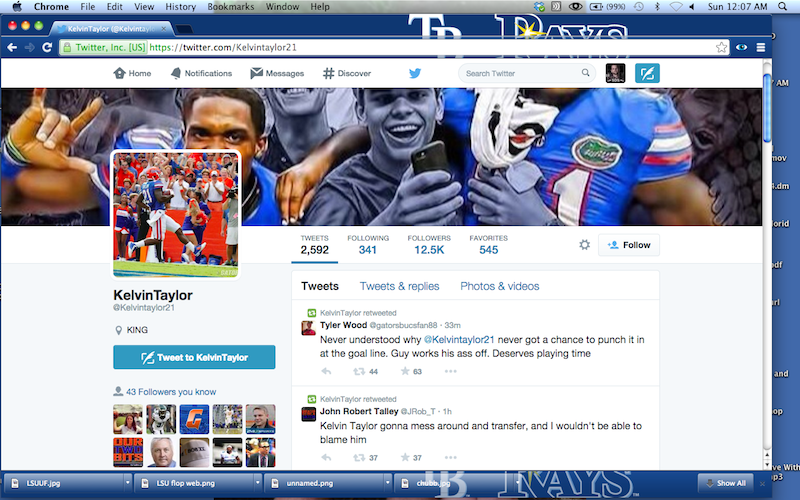This screenshot has height=500, width=800.
Task: Open the Bookmarks menu
Action: click(x=231, y=7)
